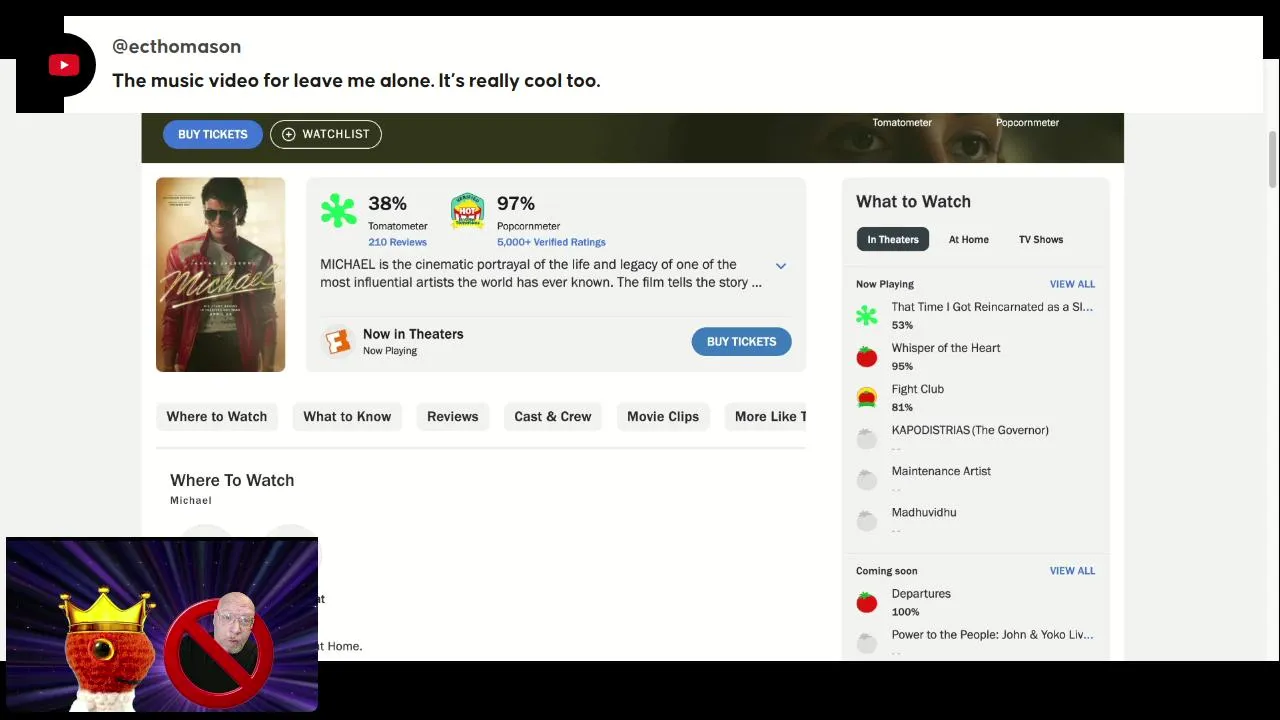Jump to More Like This section
Viewport: 1280px width, 720px height.
765,416
